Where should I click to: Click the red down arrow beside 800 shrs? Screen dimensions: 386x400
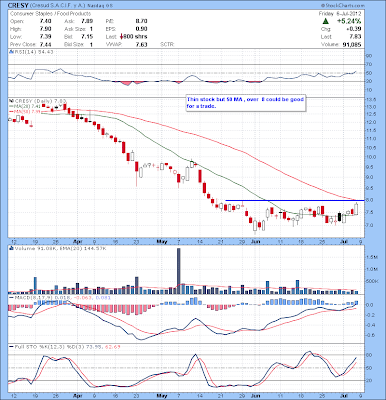(121, 37)
